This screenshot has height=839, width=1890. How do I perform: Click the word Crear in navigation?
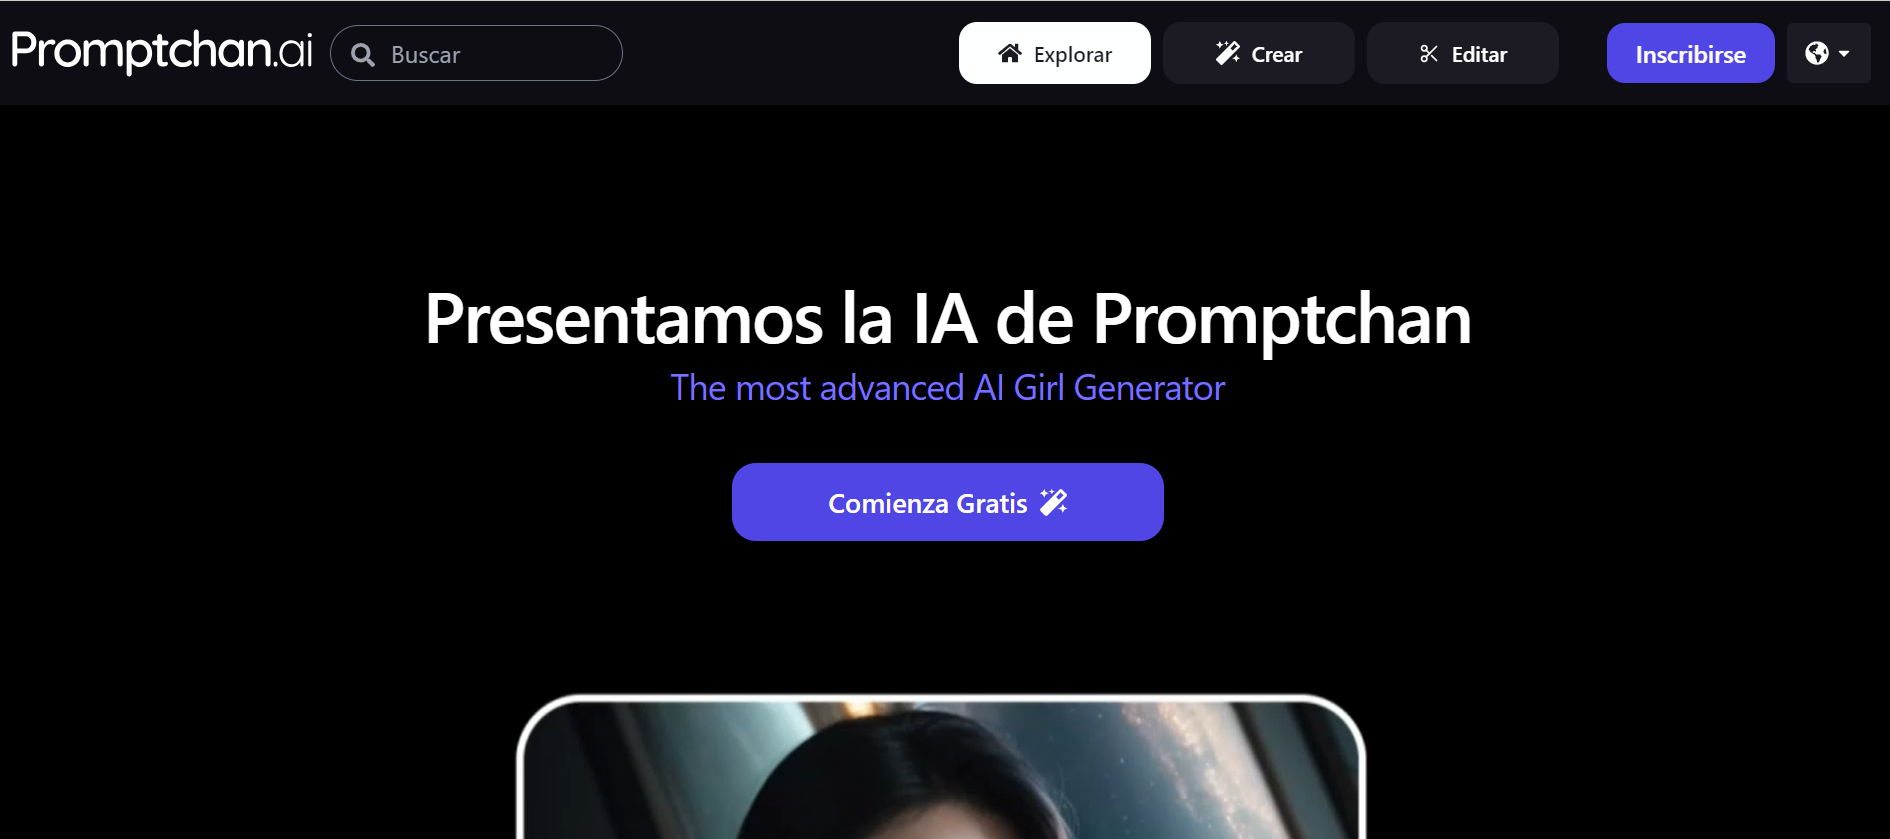pyautogui.click(x=1277, y=55)
